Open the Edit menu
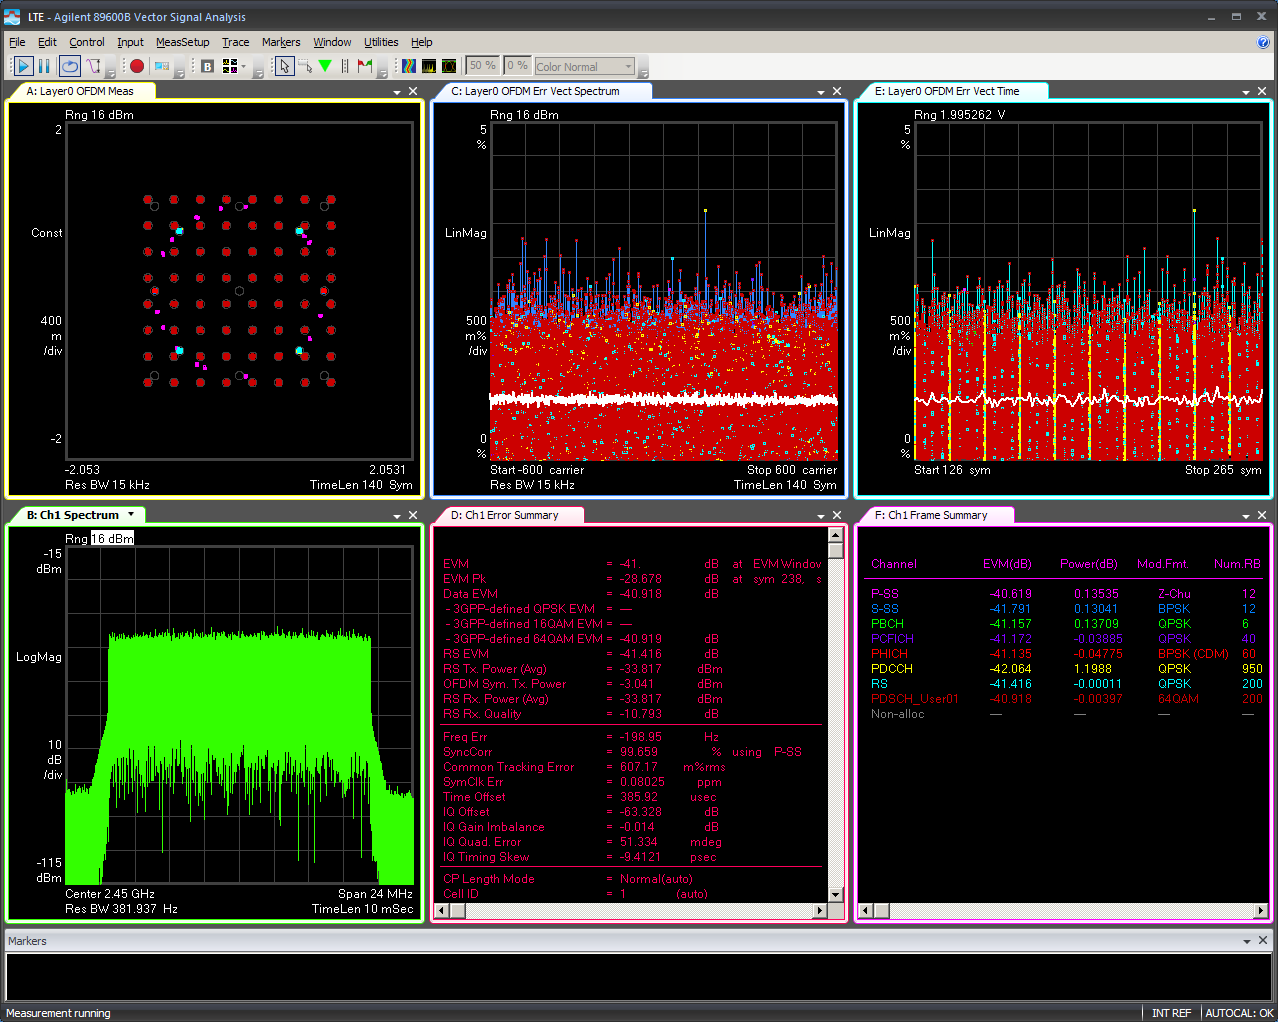The height and width of the screenshot is (1022, 1278). pos(47,42)
